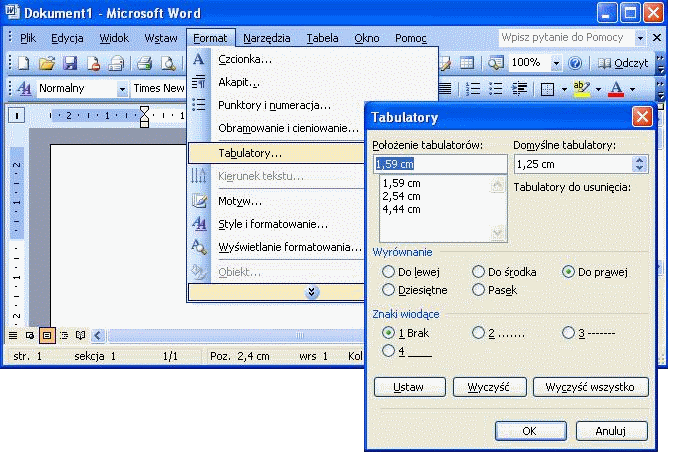Click the red font color A icon
Screen dimensions: 675x457
(616, 89)
